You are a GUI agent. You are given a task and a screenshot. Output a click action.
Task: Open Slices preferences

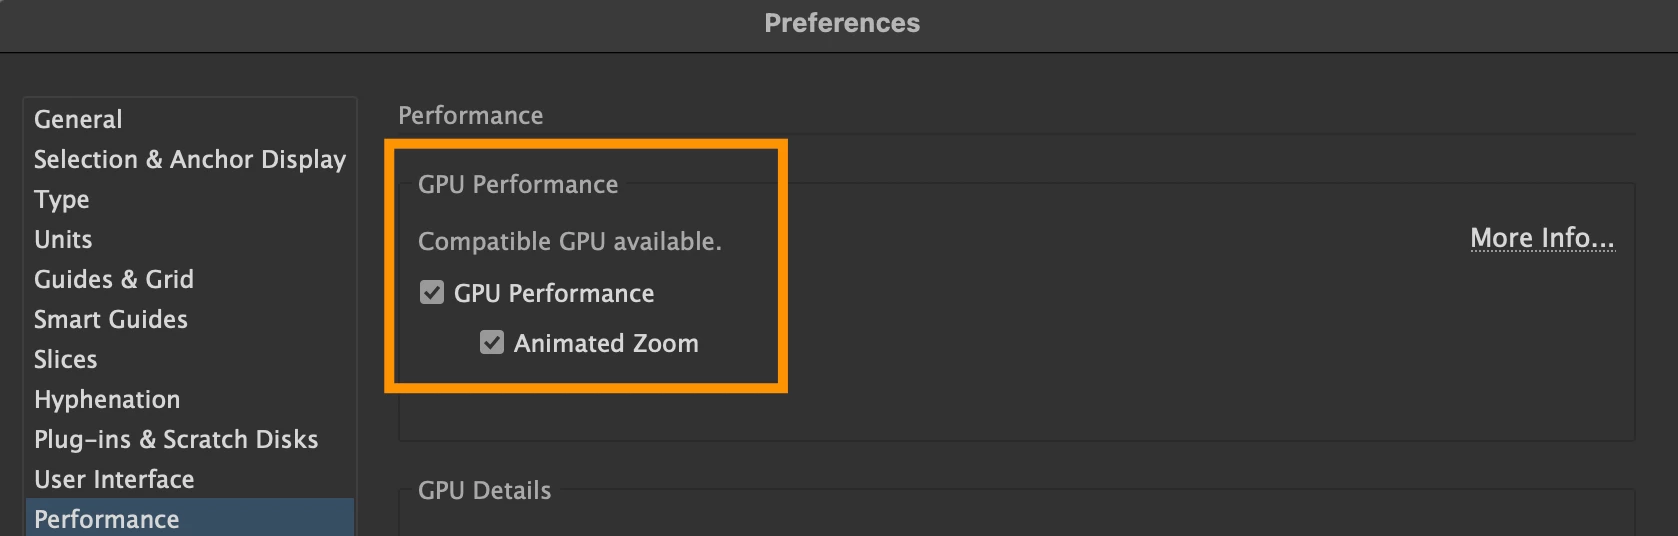click(66, 359)
